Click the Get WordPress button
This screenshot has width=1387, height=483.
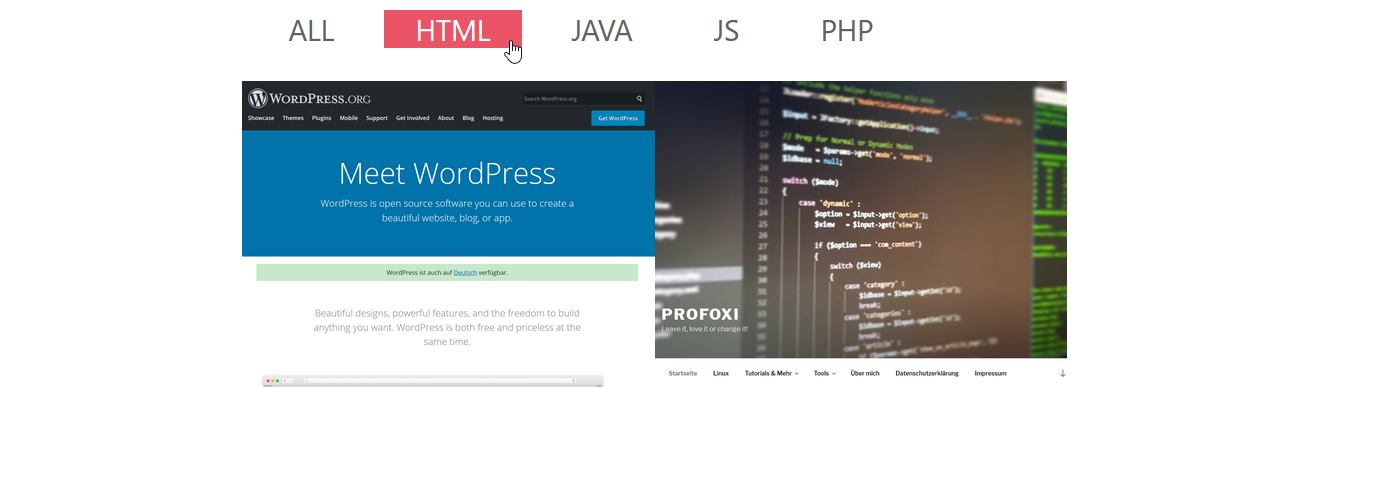click(618, 118)
